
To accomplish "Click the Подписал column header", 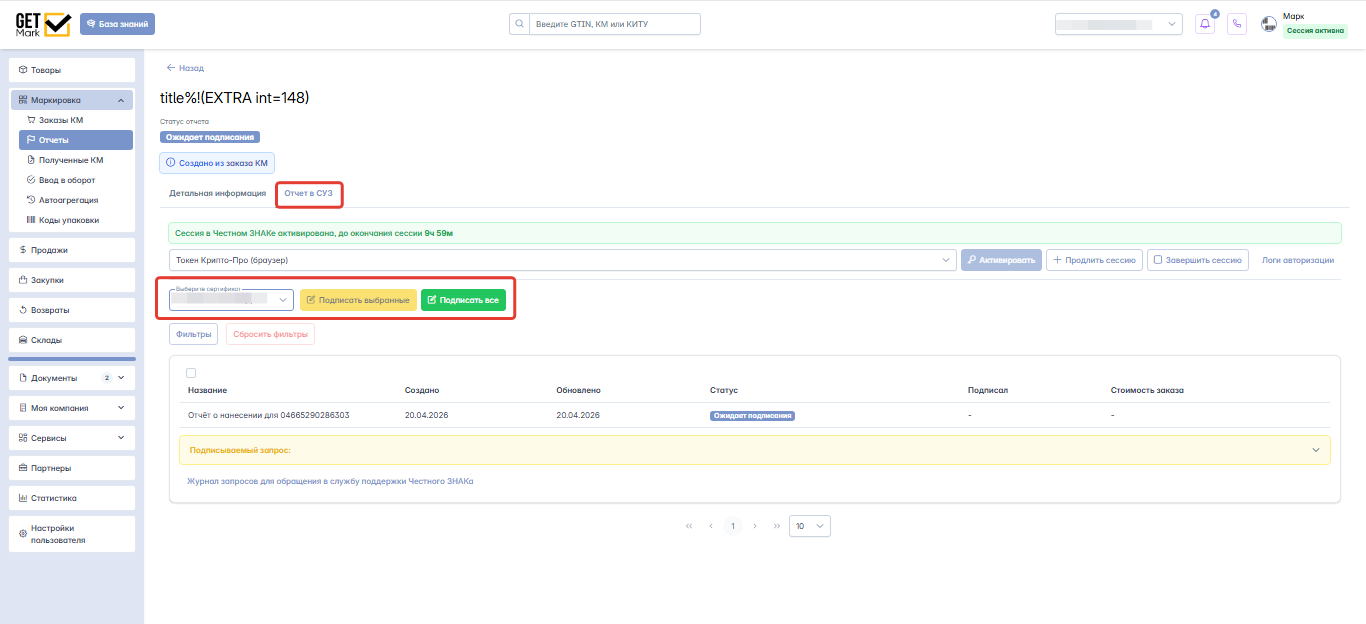I will click(988, 390).
